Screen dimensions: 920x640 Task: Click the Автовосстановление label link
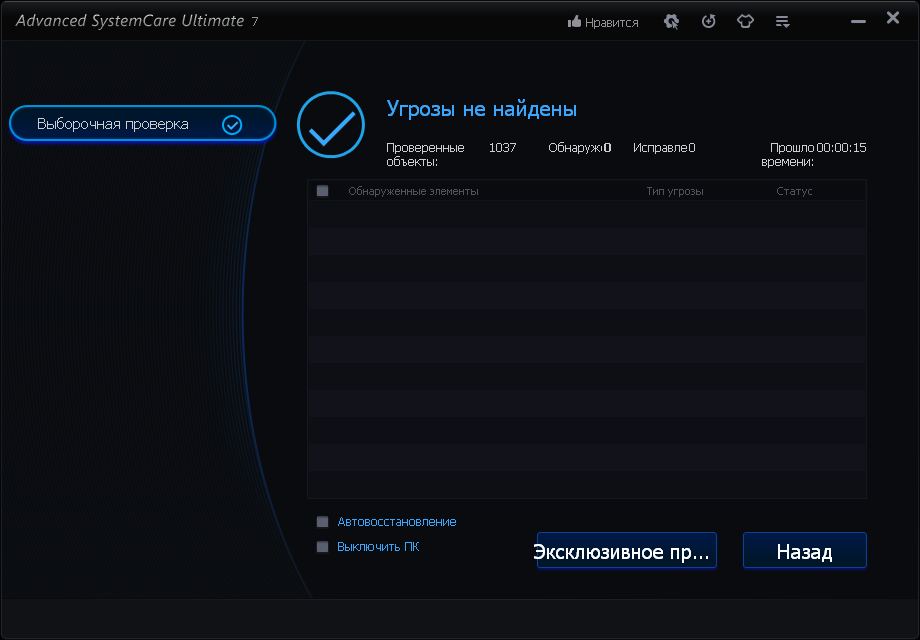pos(397,522)
